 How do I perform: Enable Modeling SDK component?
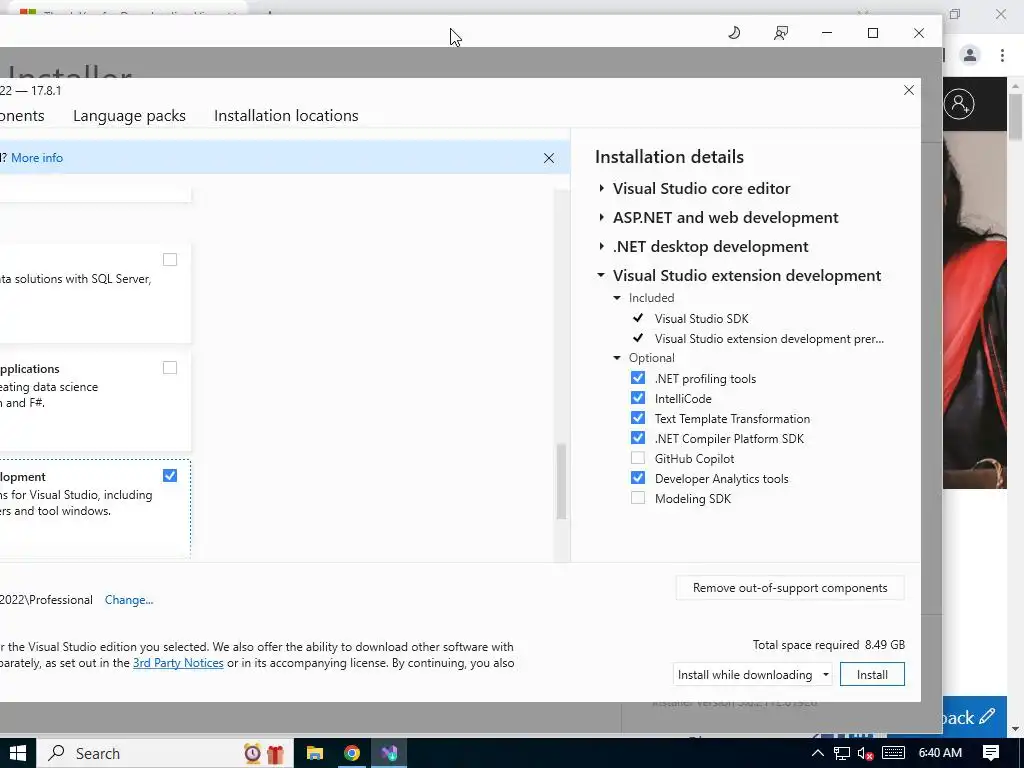(637, 498)
